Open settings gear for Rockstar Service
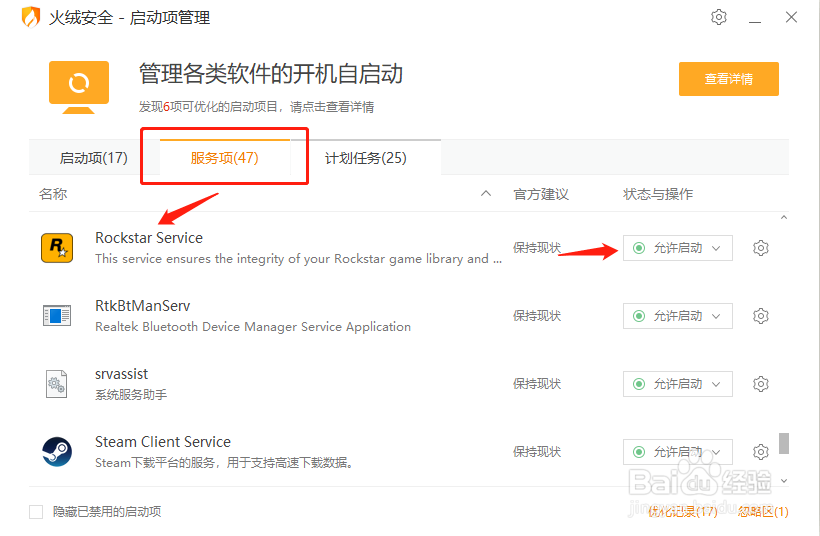 (761, 248)
